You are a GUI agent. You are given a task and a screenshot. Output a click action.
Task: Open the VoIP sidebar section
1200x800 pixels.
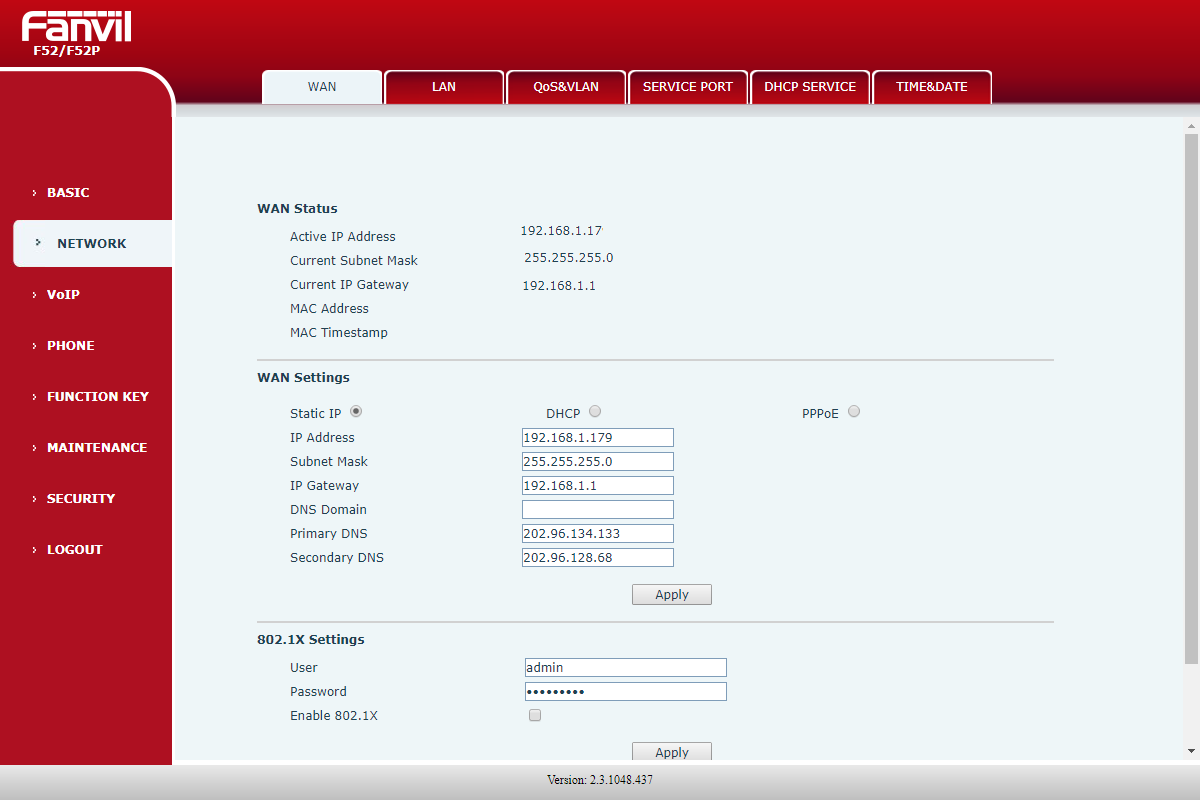63,295
